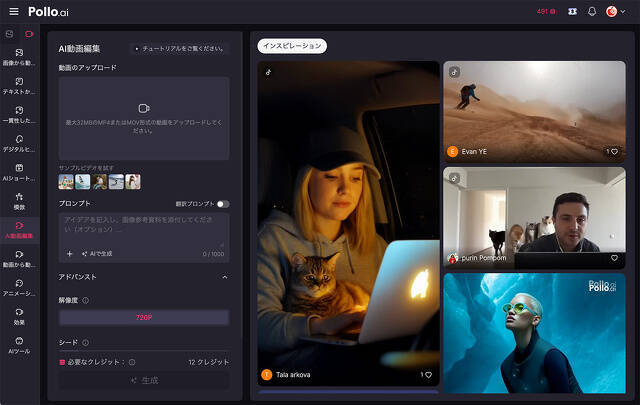Select the 720P resolution option
This screenshot has height=405, width=640.
(144, 317)
